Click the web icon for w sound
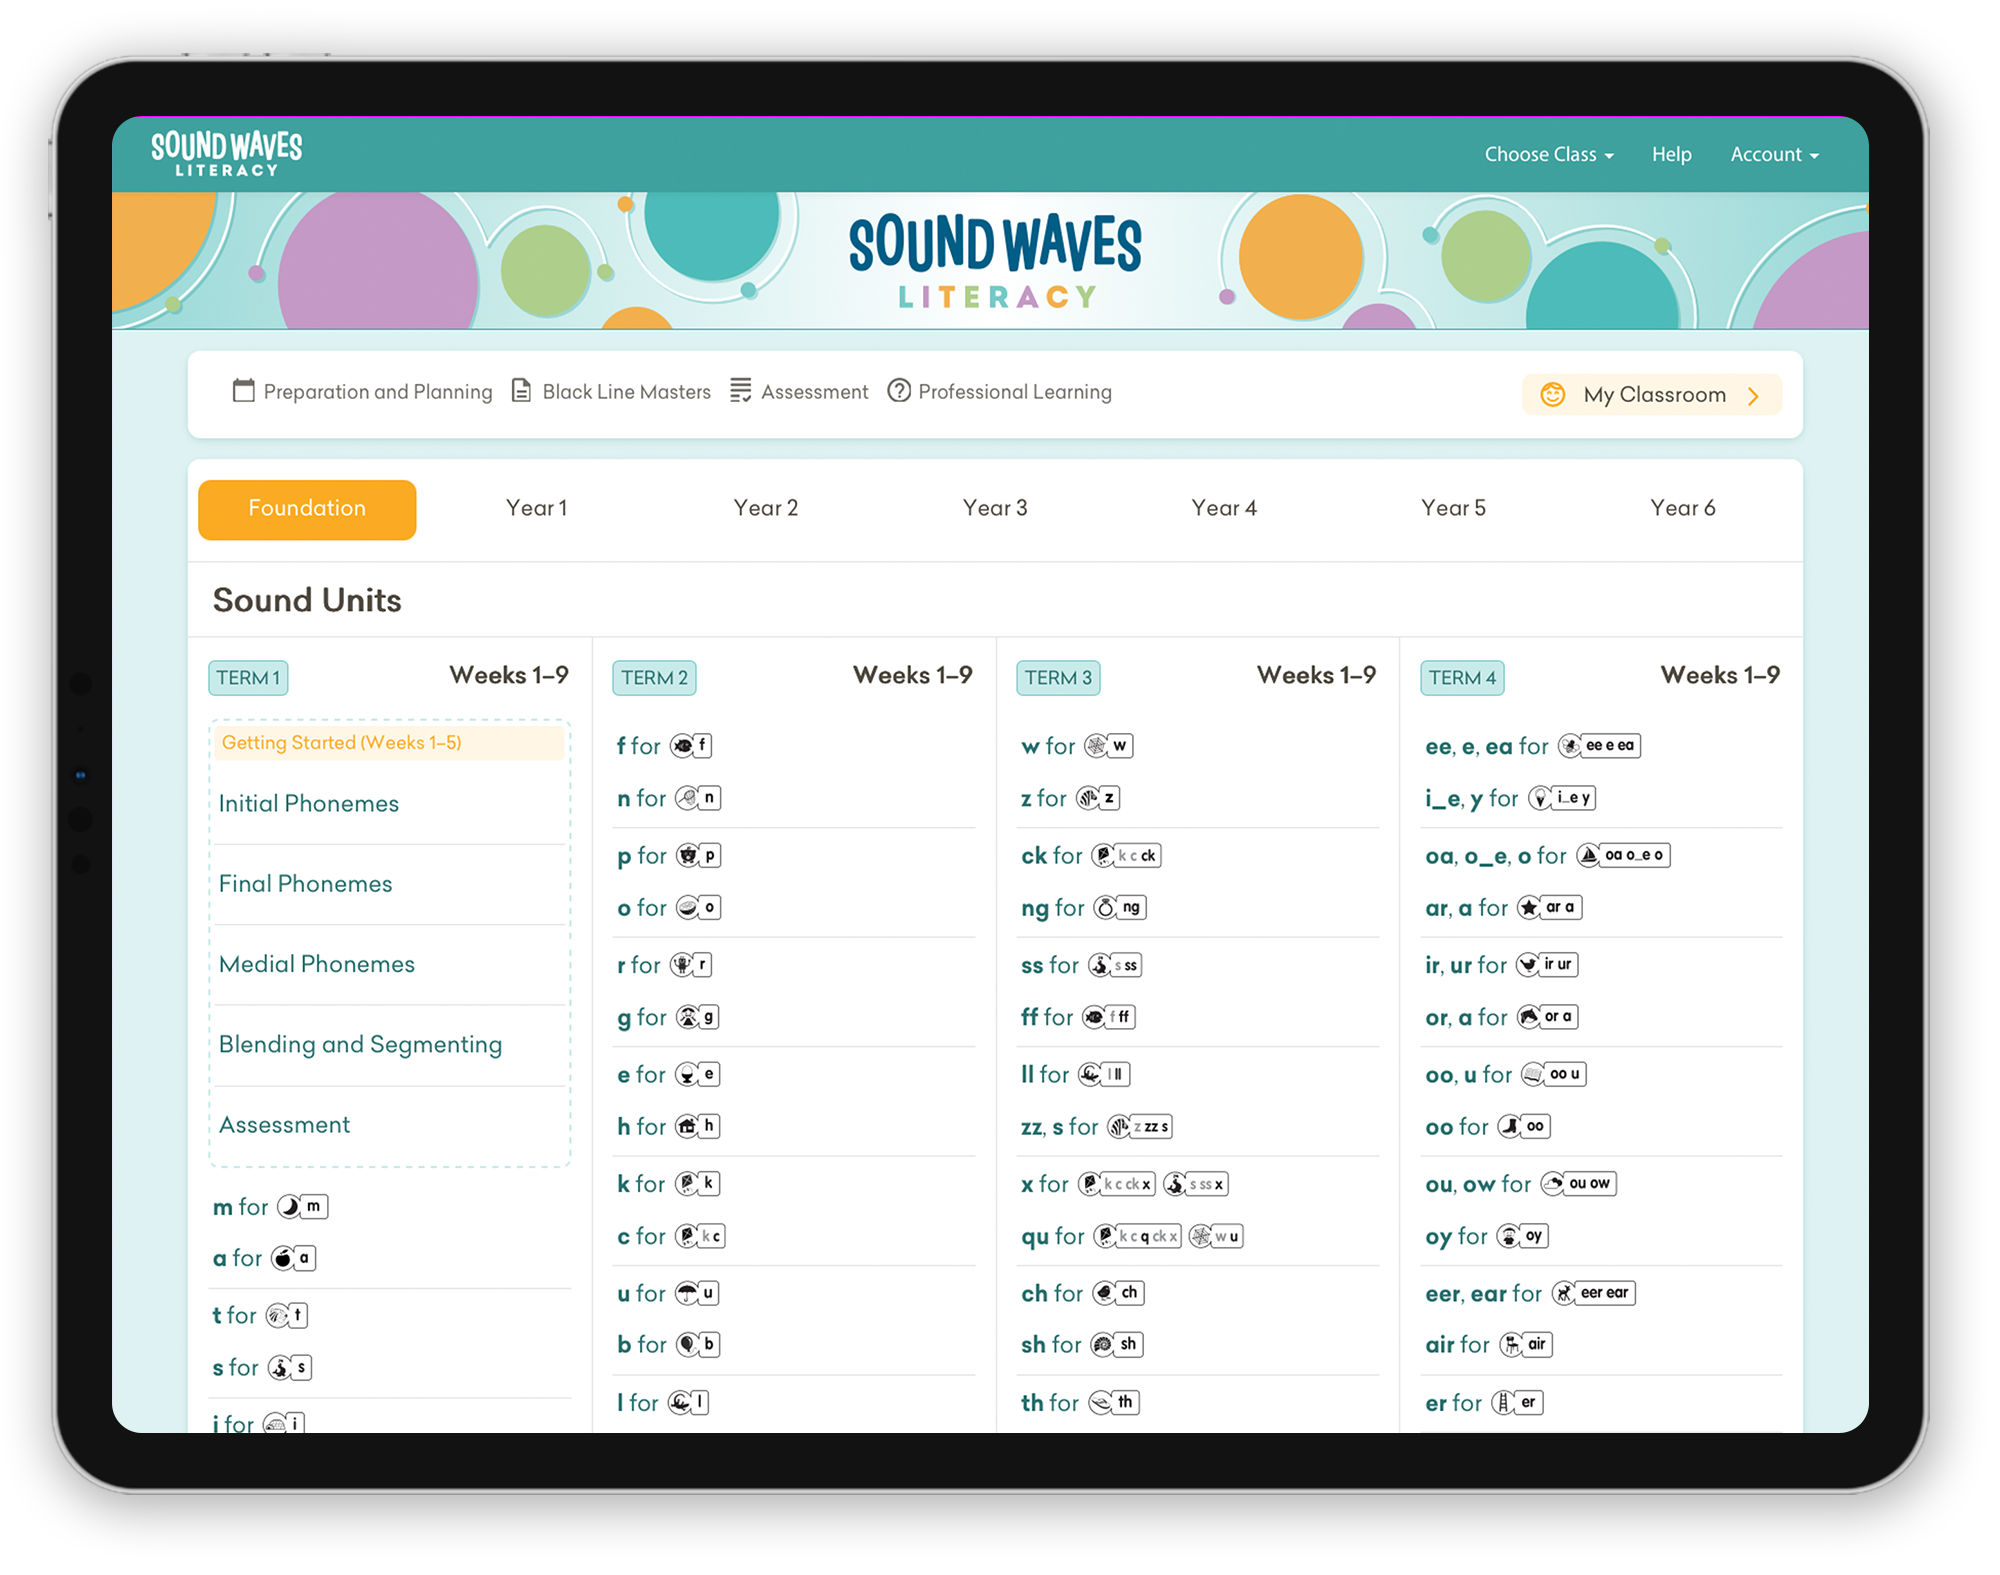The width and height of the screenshot is (2000, 1575). click(1097, 746)
